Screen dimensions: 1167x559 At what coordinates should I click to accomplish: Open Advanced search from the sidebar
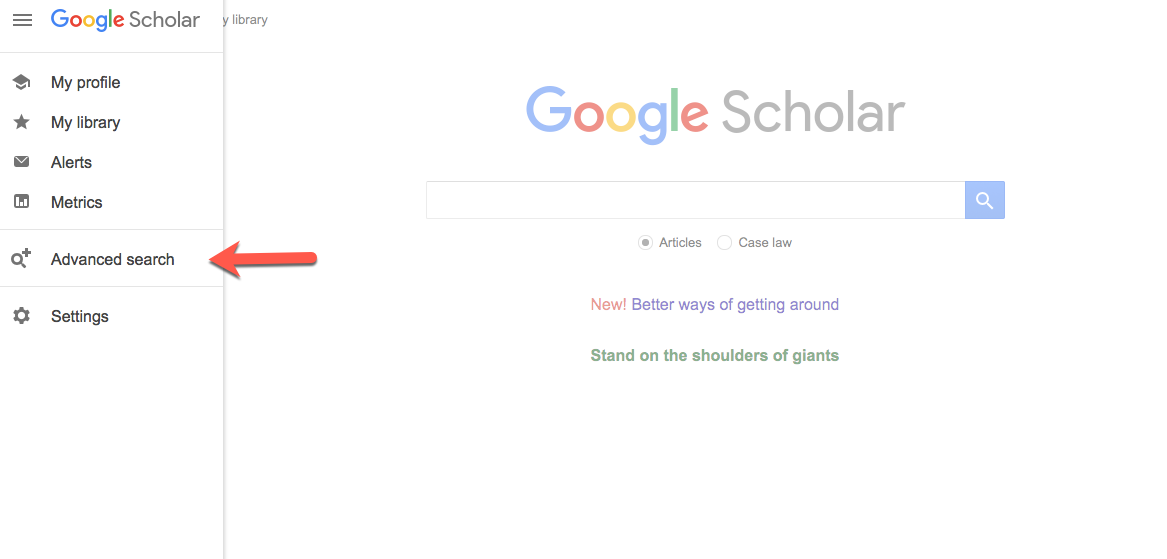tap(112, 259)
